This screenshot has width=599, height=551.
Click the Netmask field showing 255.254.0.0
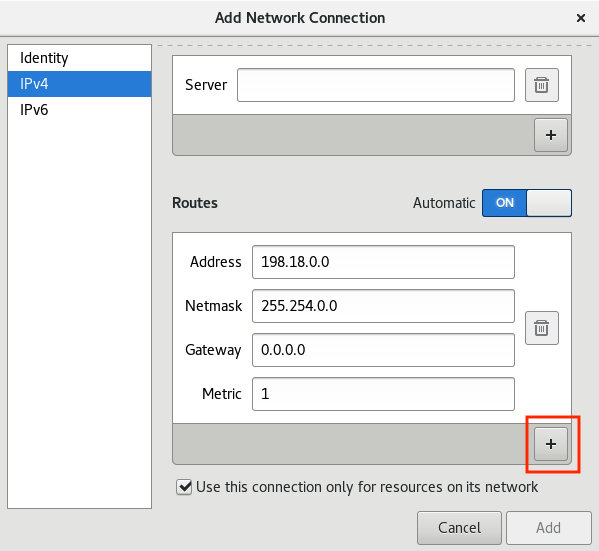tap(383, 306)
